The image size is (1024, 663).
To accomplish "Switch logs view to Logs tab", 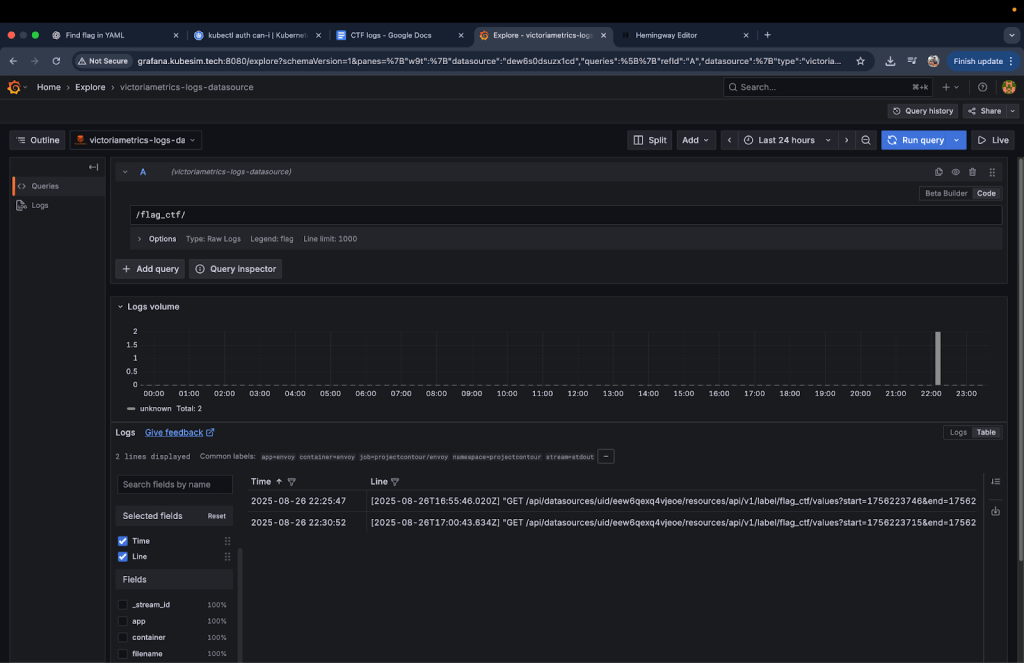I will [x=957, y=433].
